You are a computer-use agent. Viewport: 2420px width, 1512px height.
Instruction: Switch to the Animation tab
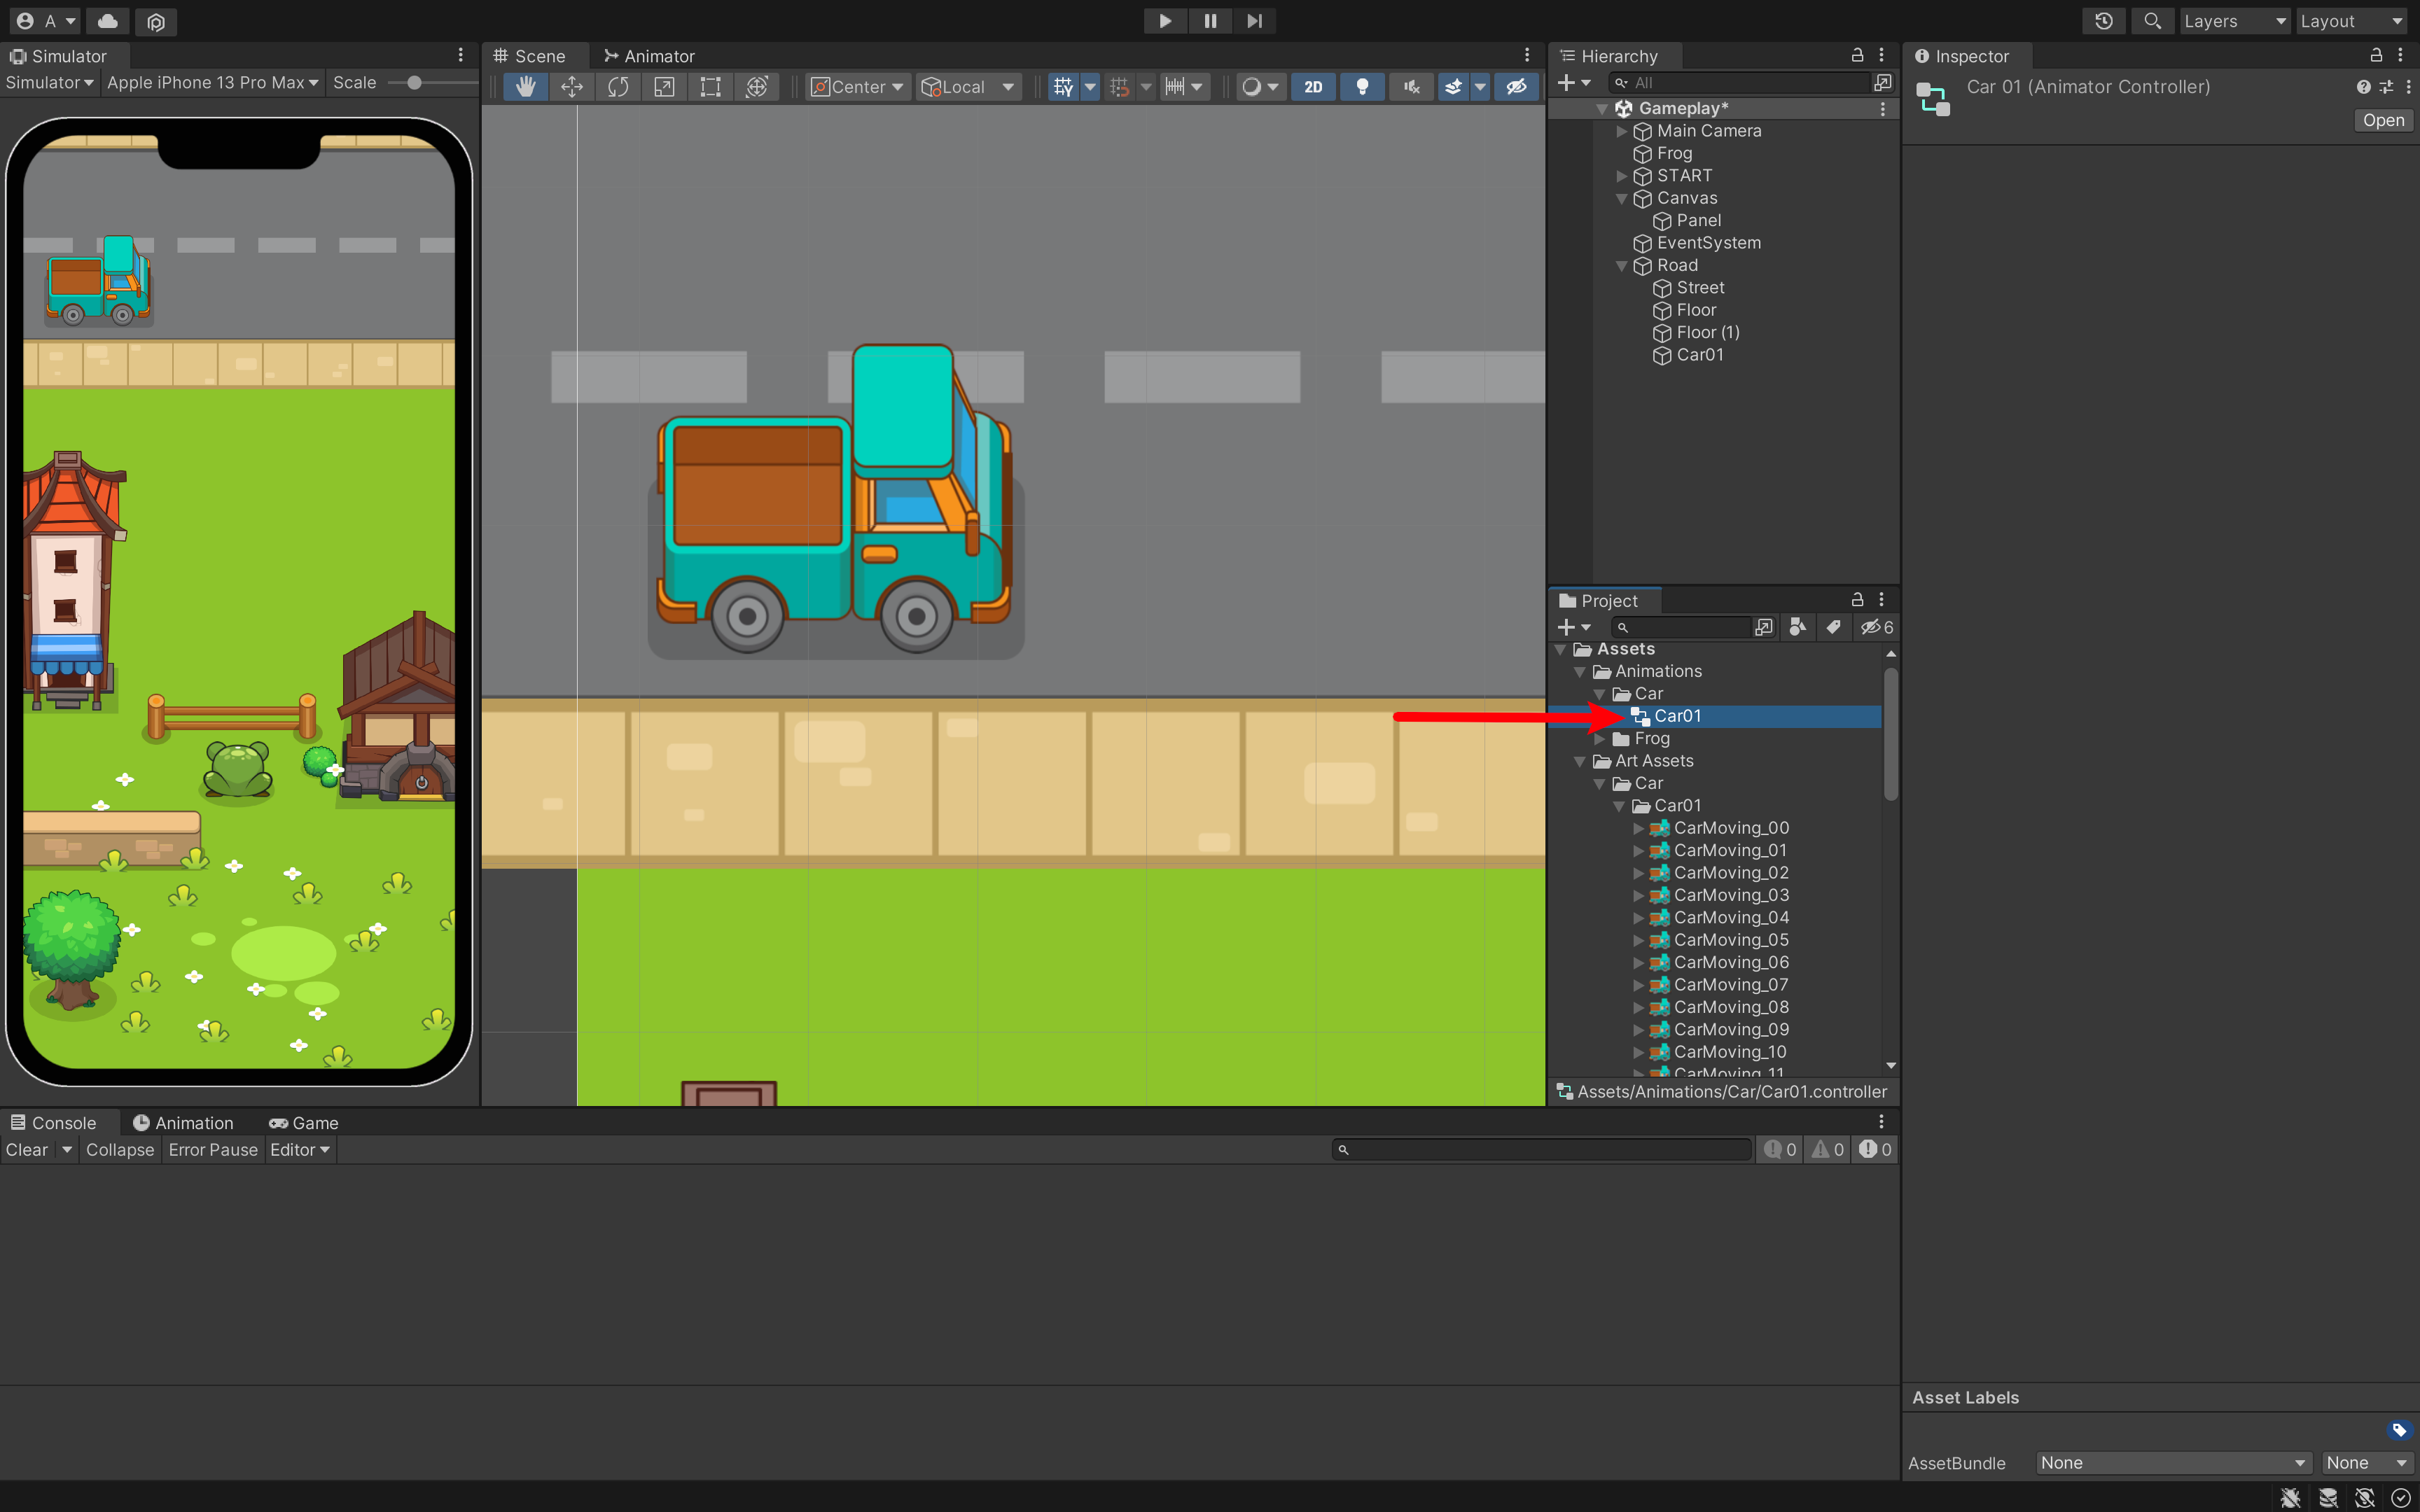183,1123
